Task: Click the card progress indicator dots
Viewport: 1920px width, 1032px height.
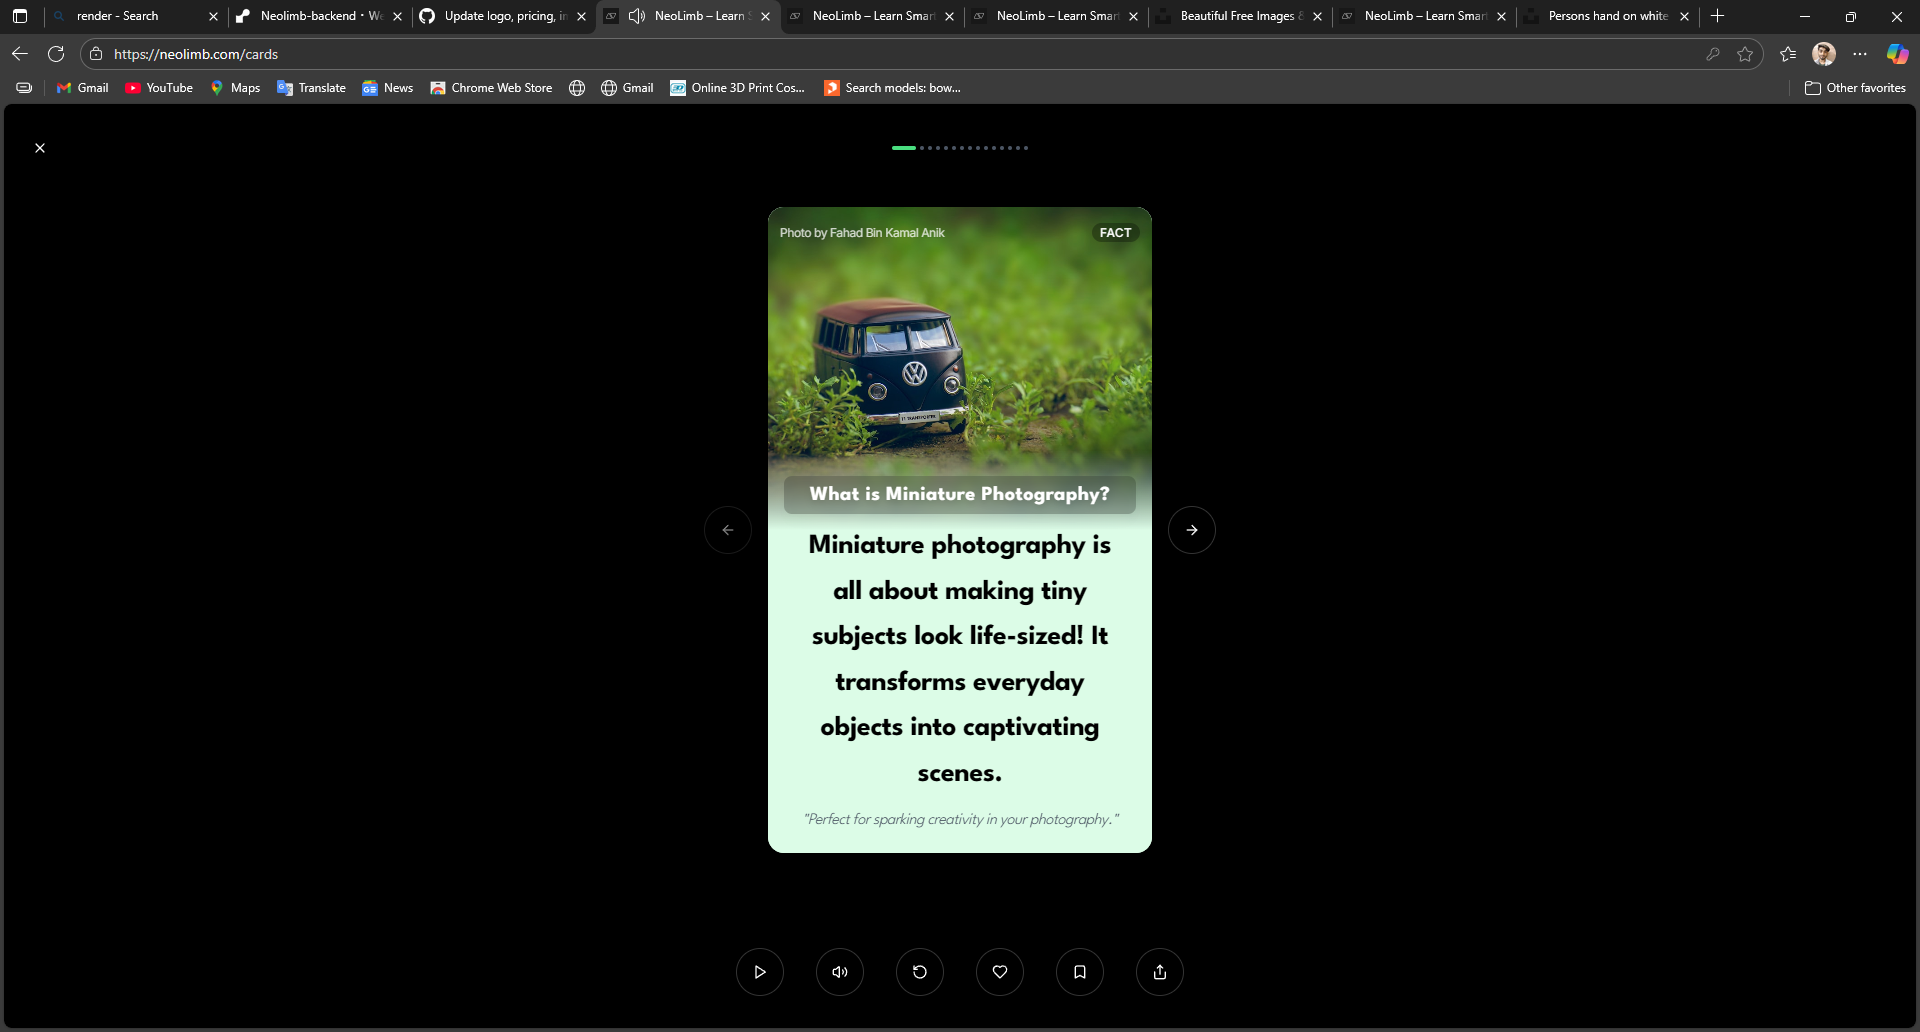Action: tap(960, 148)
